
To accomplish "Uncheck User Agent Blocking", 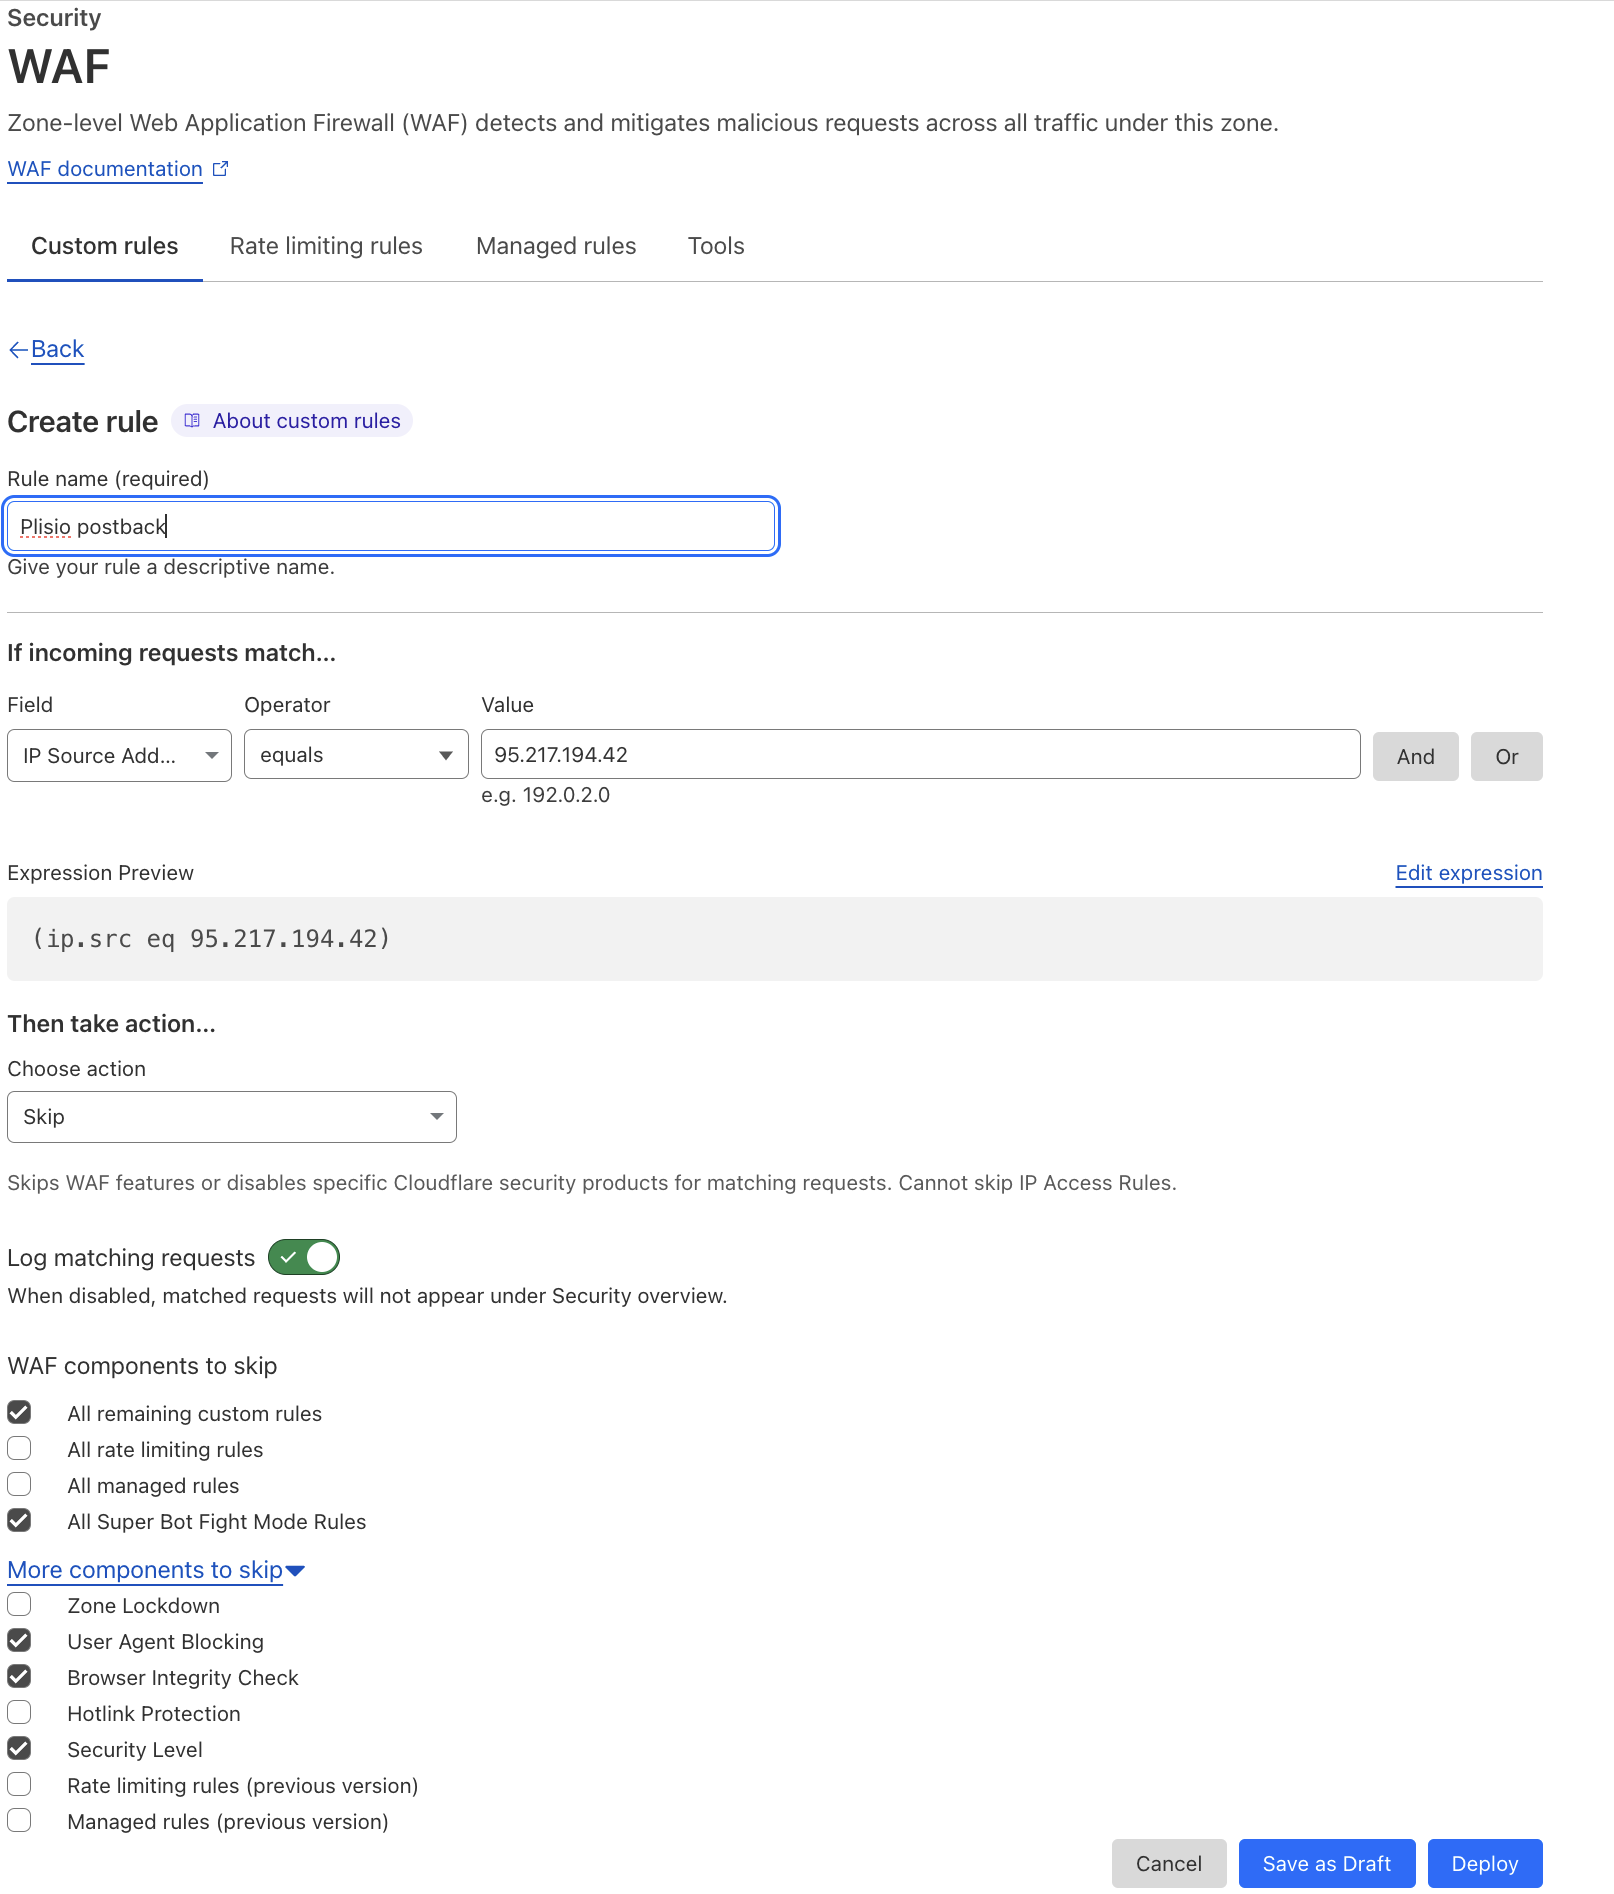I will point(19,1640).
